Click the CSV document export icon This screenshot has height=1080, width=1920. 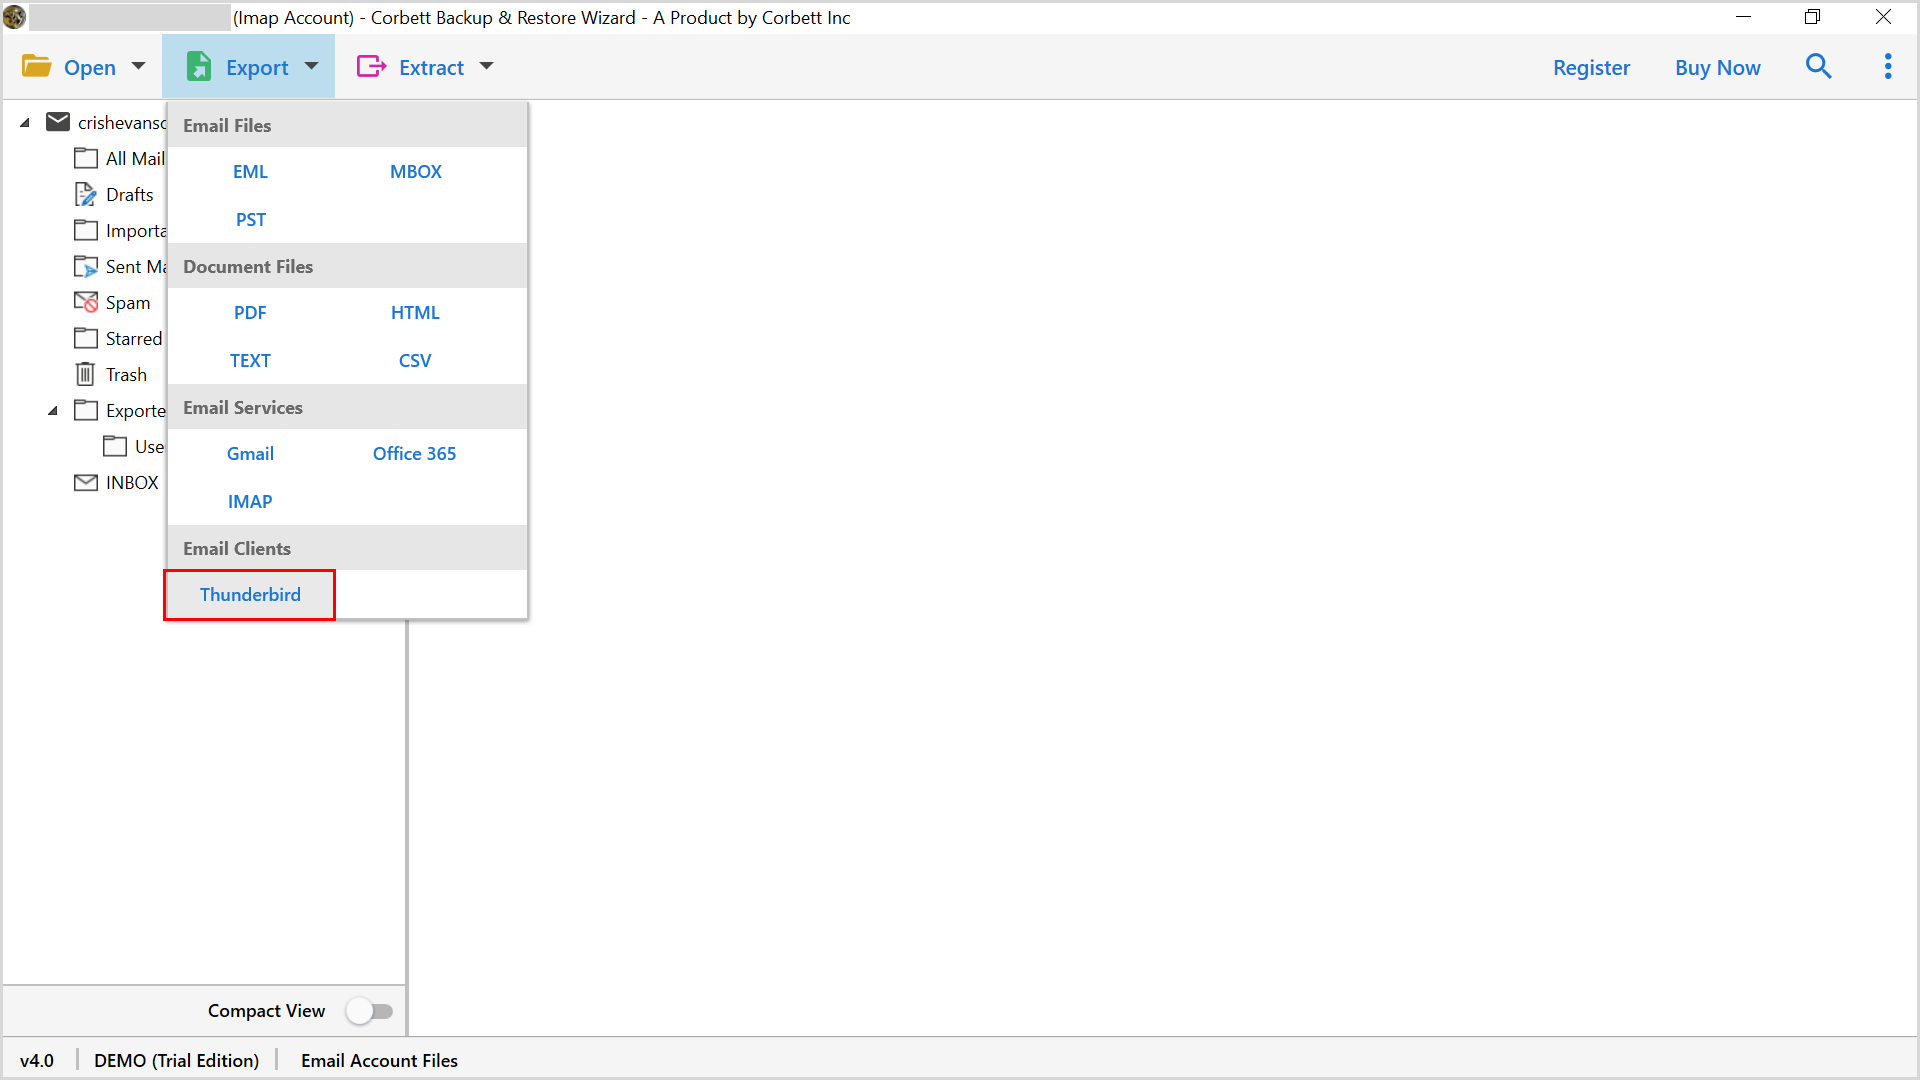click(414, 360)
